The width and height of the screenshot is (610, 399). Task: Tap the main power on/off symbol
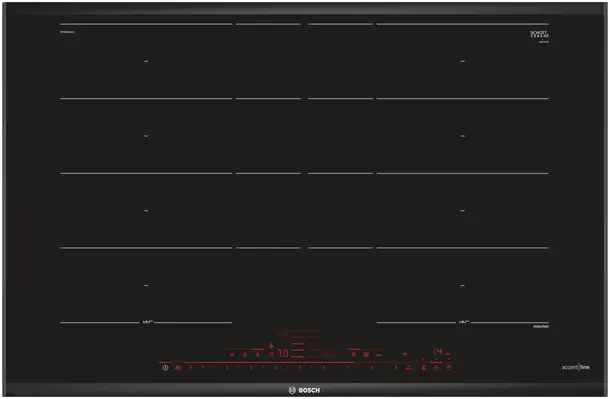pyautogui.click(x=165, y=368)
